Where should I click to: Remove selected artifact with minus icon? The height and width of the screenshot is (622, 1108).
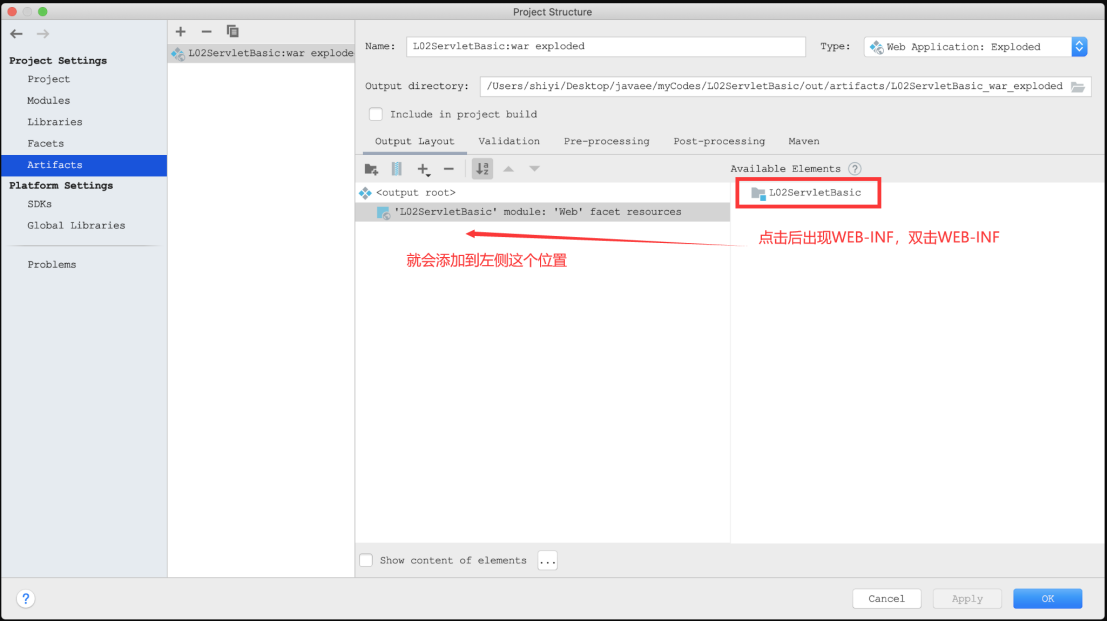206,31
